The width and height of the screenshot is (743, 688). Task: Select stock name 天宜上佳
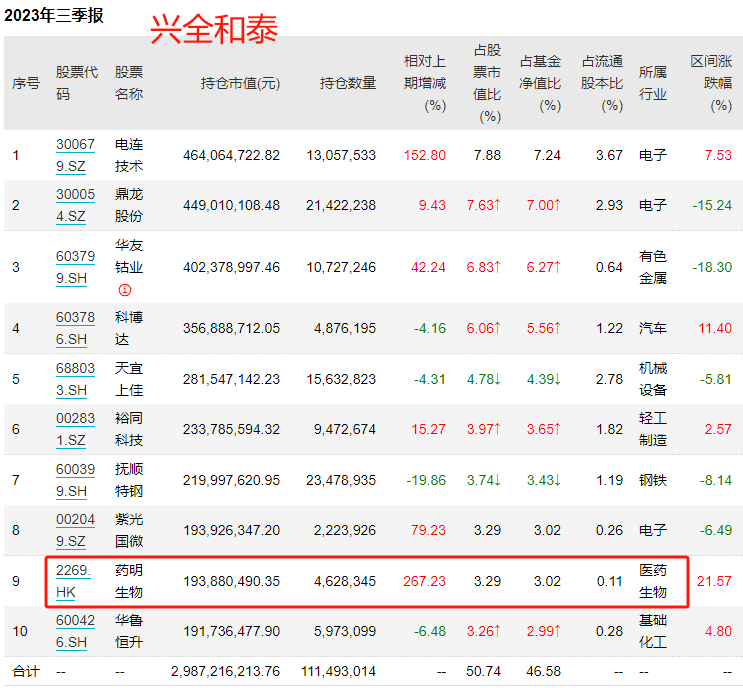click(x=128, y=379)
